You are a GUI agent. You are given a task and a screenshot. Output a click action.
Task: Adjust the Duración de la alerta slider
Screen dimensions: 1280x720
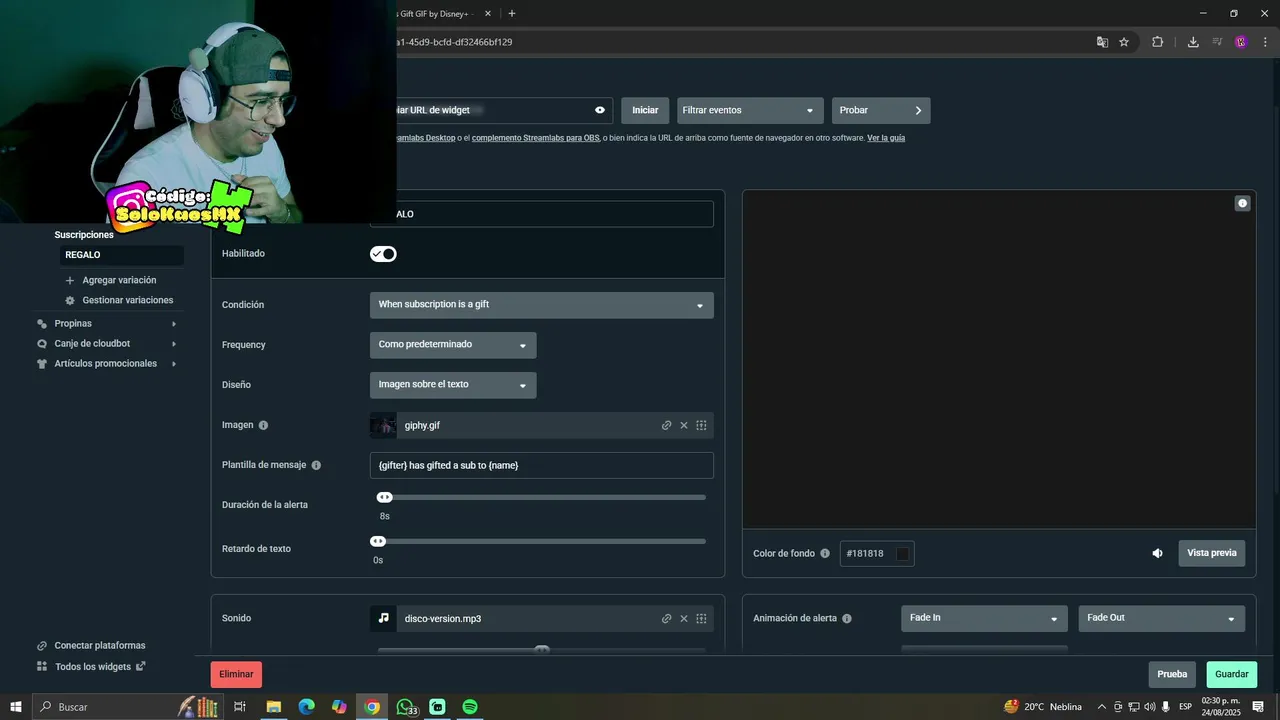[x=384, y=497]
